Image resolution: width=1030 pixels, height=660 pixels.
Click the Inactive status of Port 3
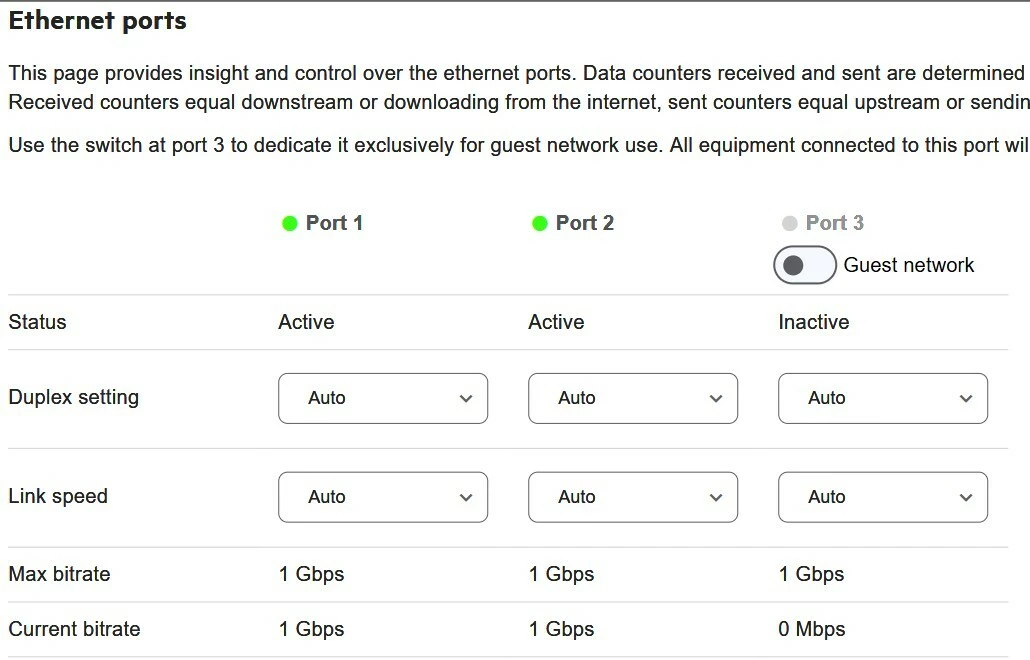(813, 322)
